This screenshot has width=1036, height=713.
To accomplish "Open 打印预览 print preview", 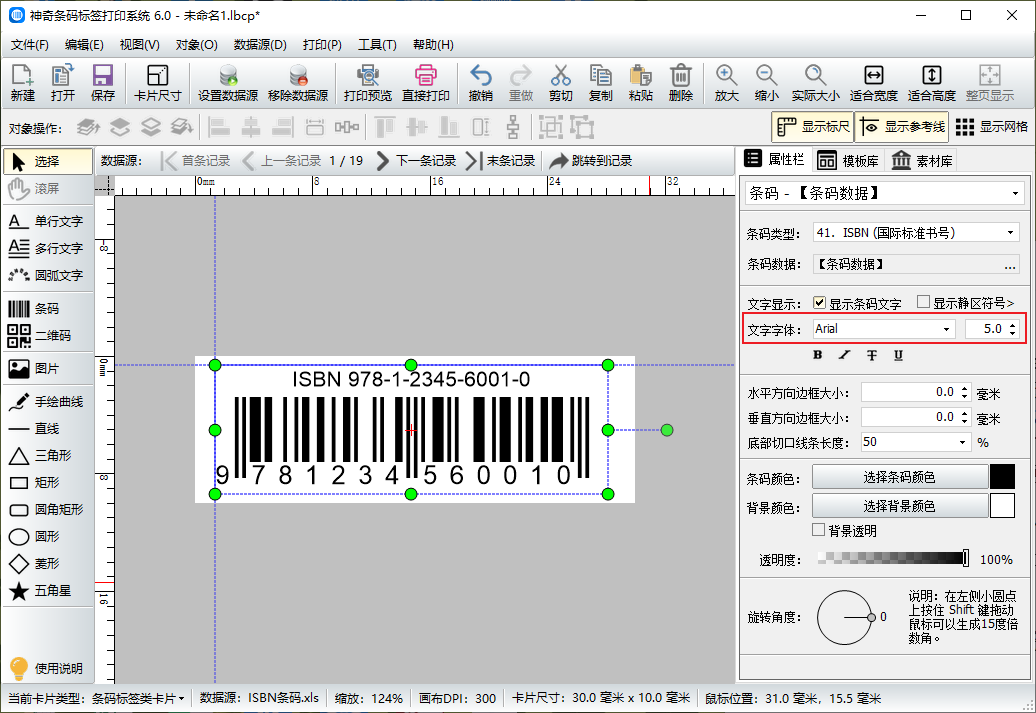I will pyautogui.click(x=367, y=83).
